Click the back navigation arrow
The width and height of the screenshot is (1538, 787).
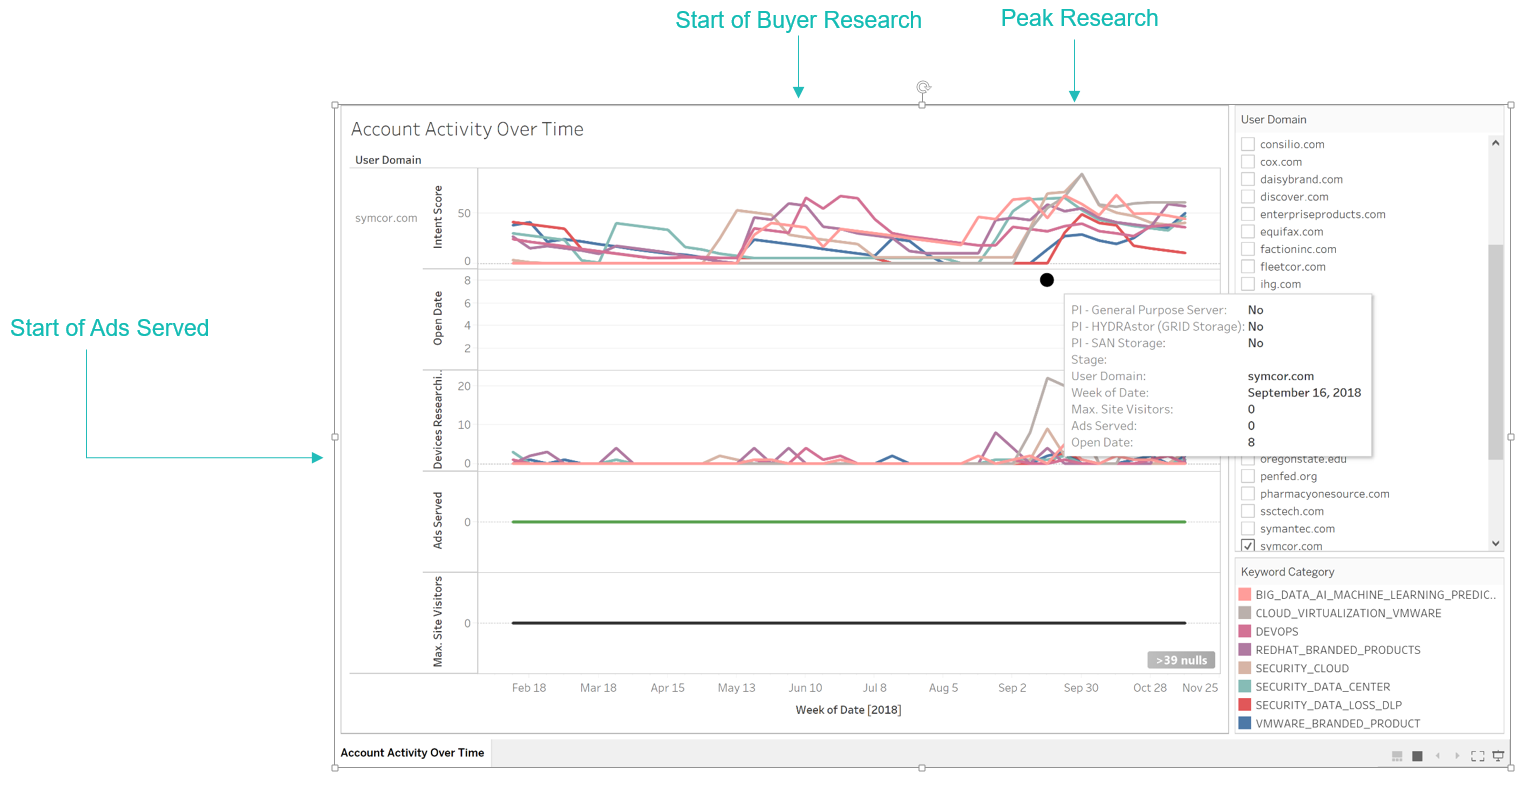[x=1437, y=756]
